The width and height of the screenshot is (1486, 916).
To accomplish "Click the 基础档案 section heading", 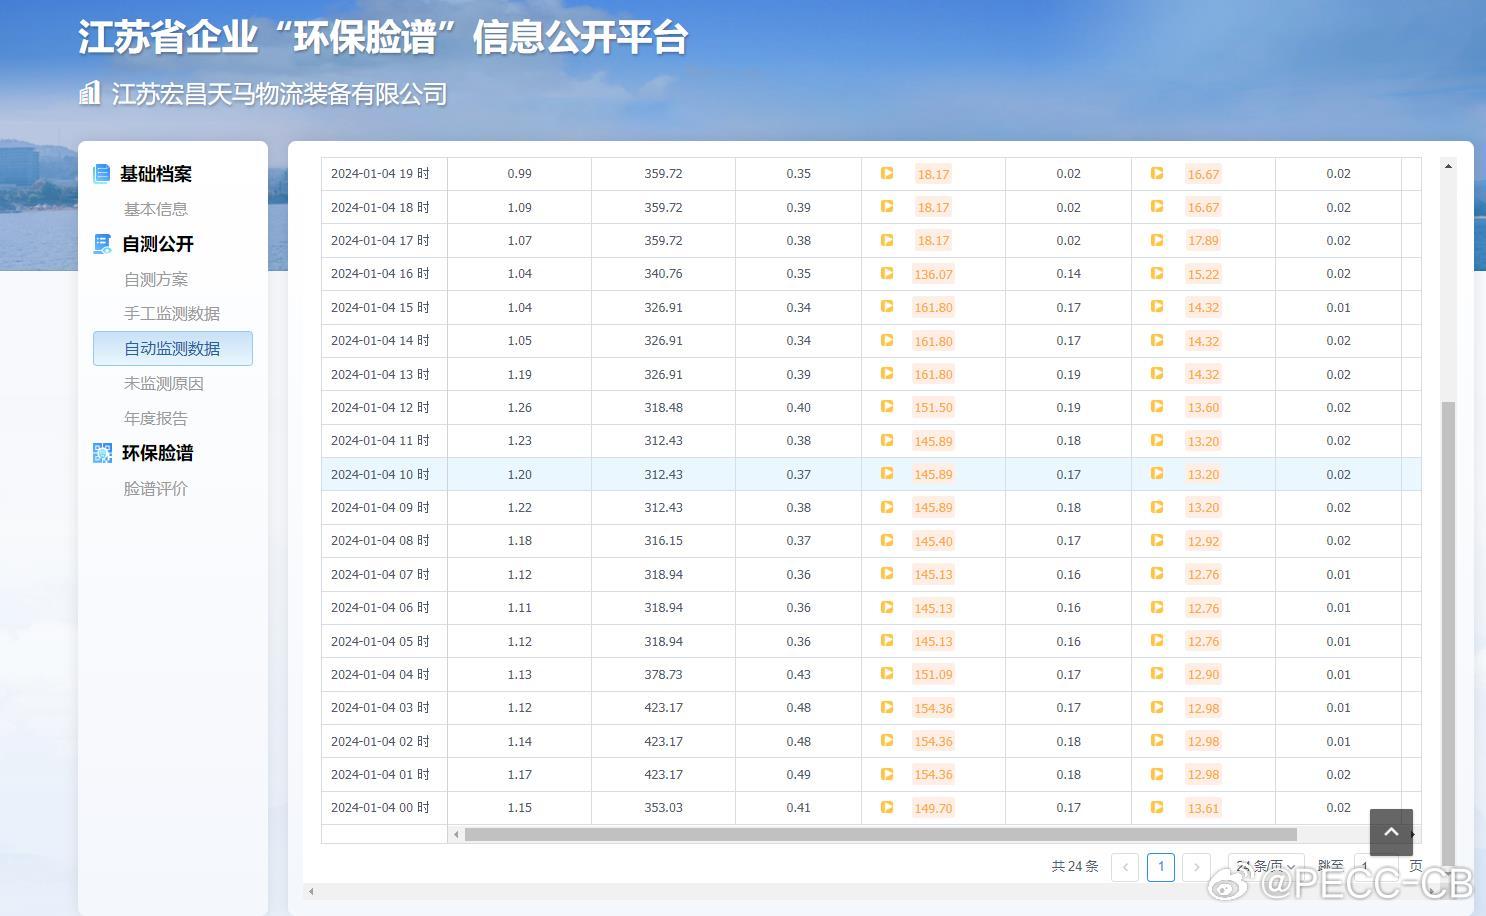I will pos(156,174).
